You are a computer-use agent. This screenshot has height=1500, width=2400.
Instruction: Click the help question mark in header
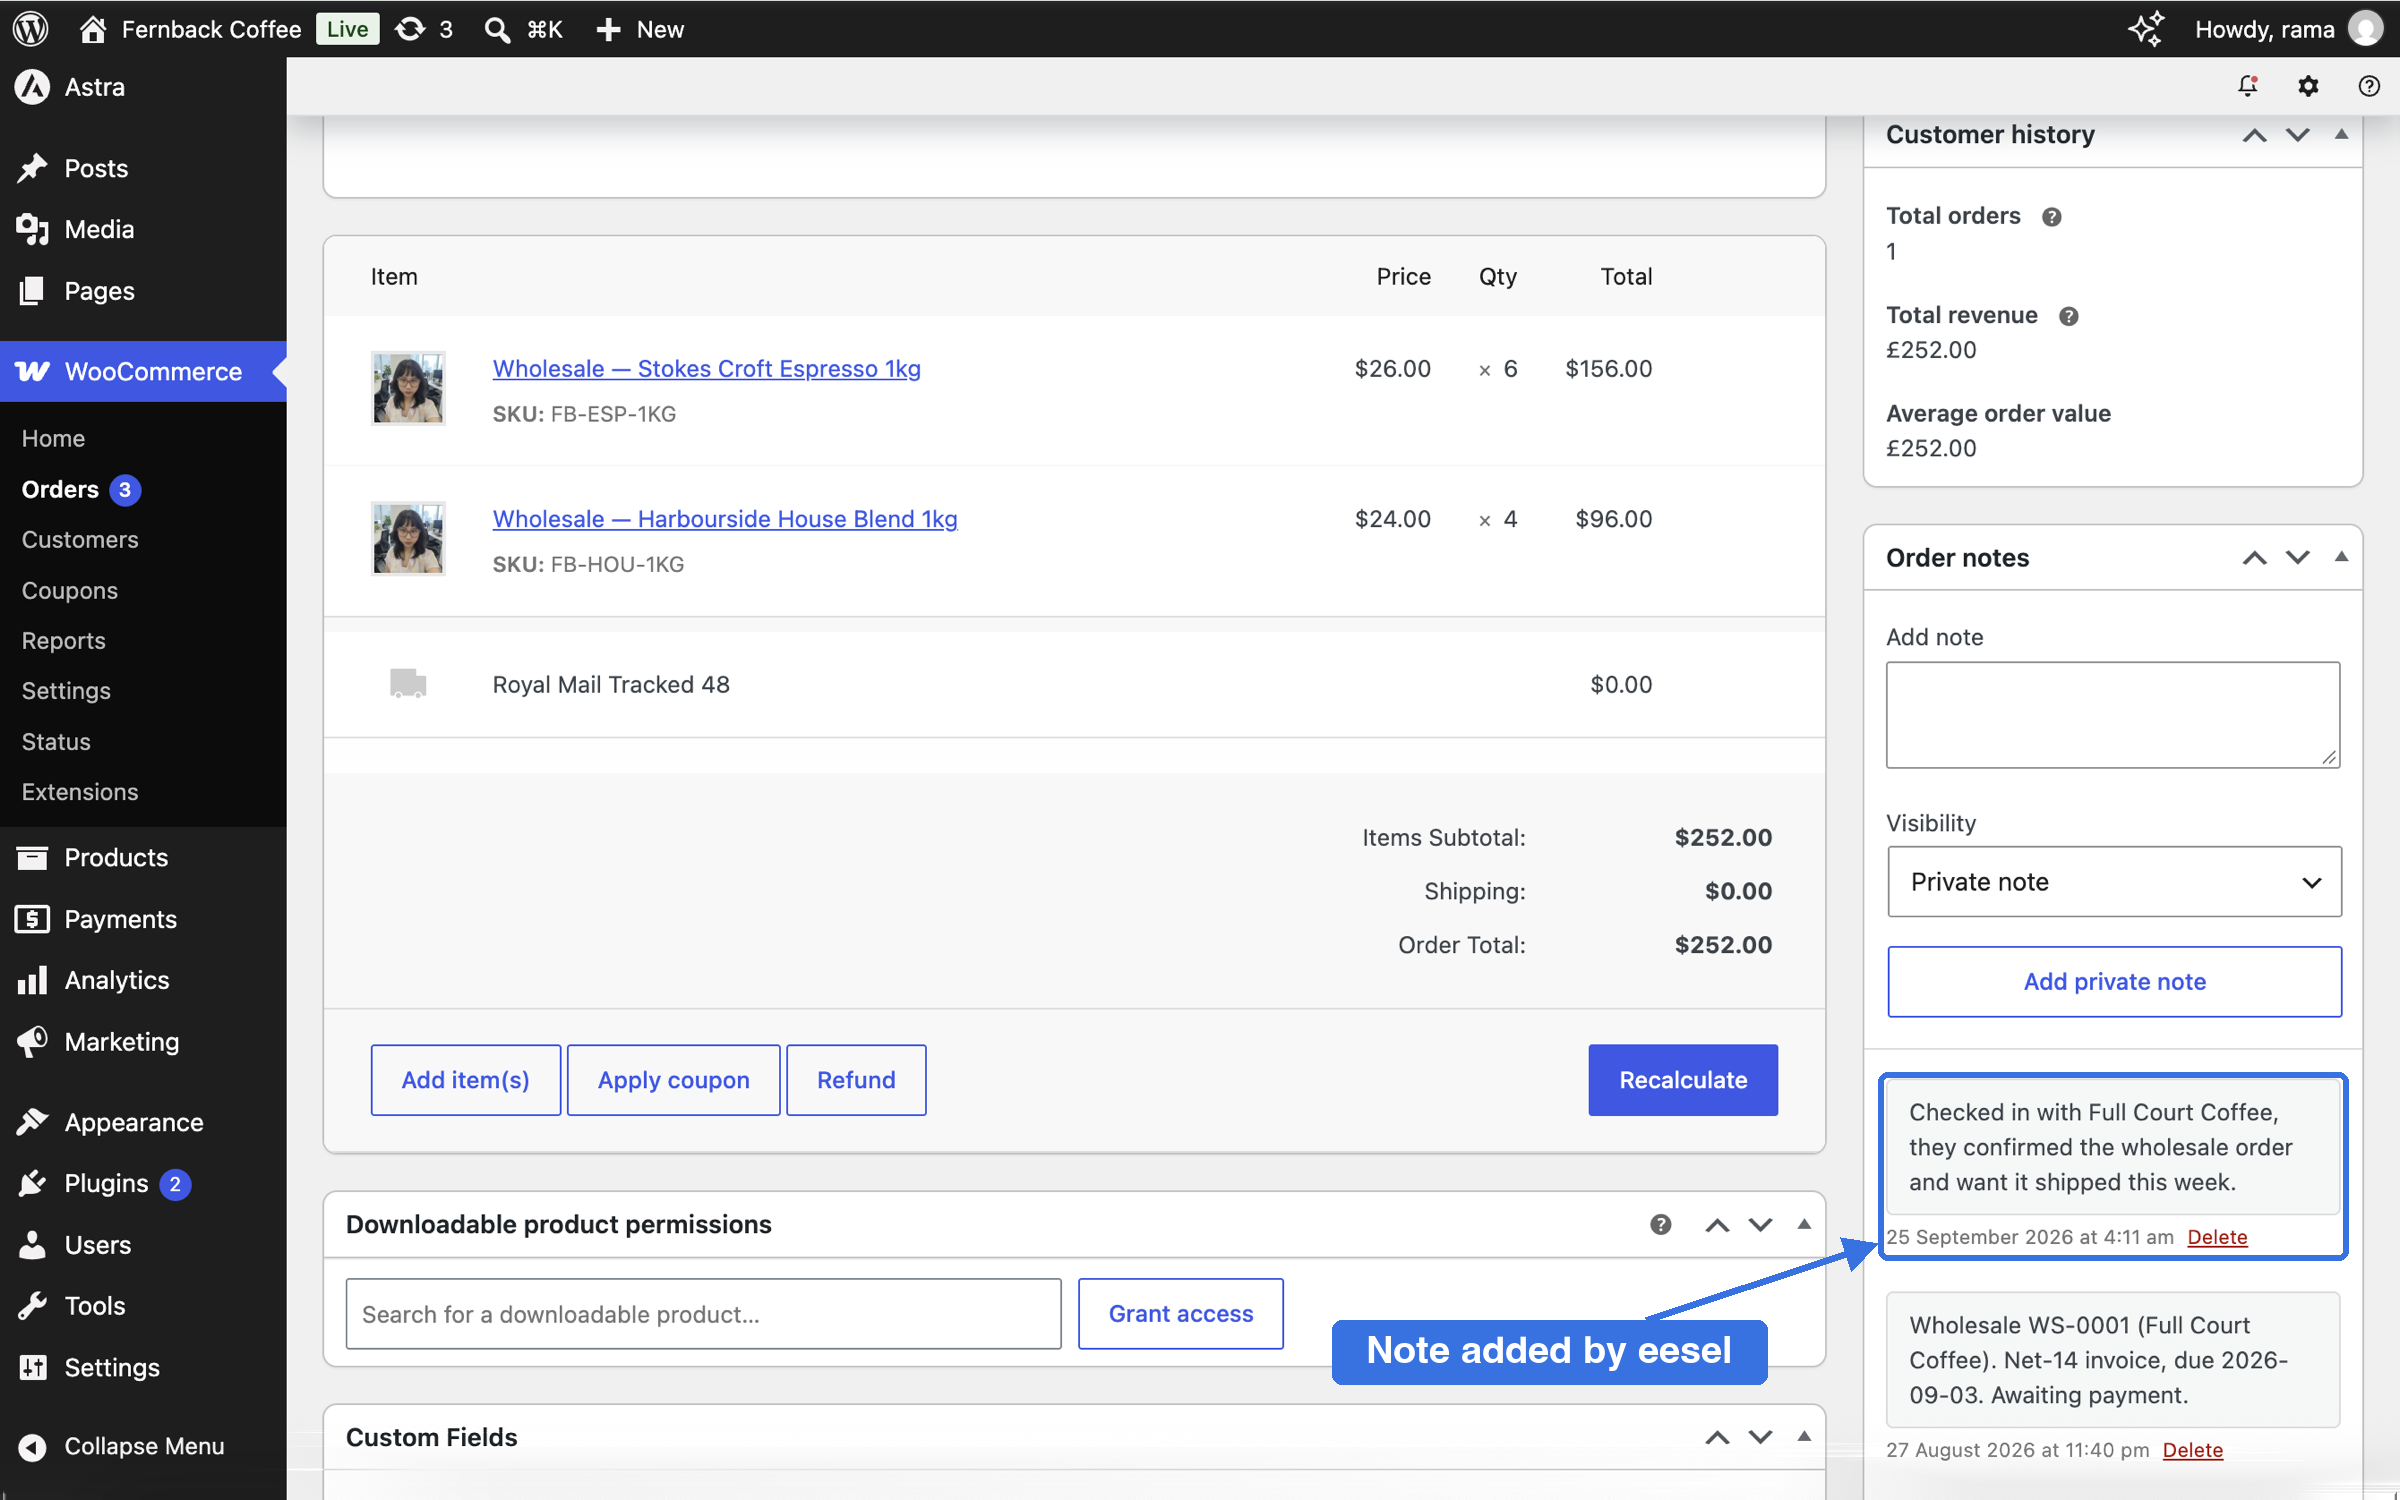click(x=2368, y=86)
